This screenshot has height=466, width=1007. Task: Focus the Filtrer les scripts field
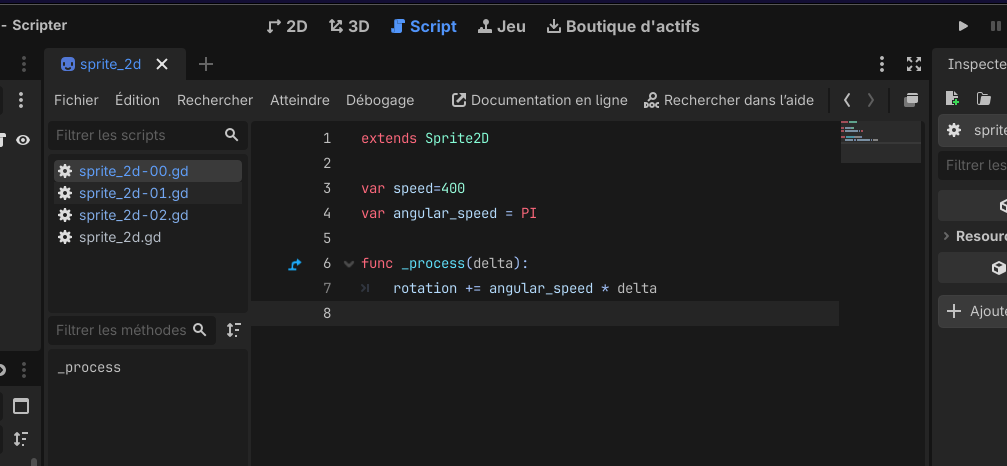click(x=148, y=135)
